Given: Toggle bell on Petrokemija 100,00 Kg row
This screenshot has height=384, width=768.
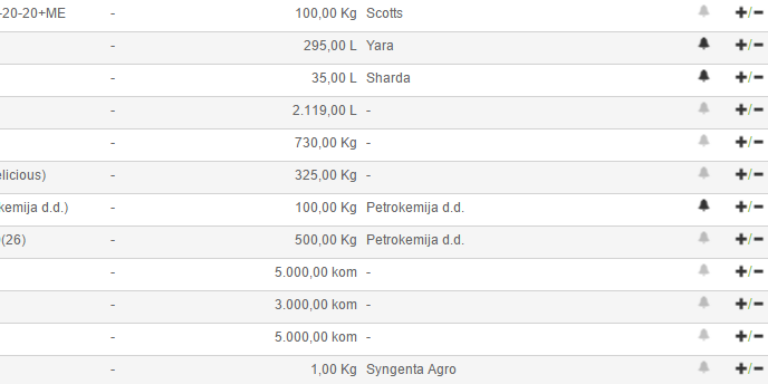Looking at the screenshot, I should click(x=703, y=205).
